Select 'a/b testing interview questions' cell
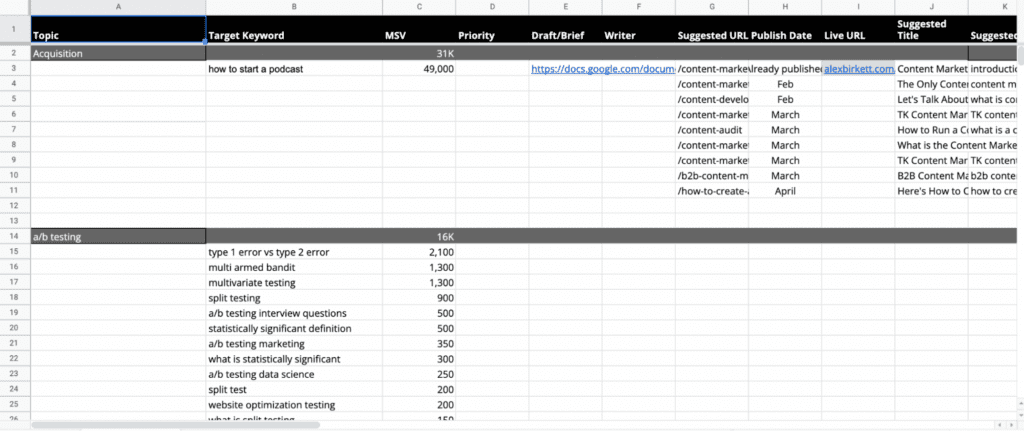Screen dimensions: 1024x431 click(294, 313)
